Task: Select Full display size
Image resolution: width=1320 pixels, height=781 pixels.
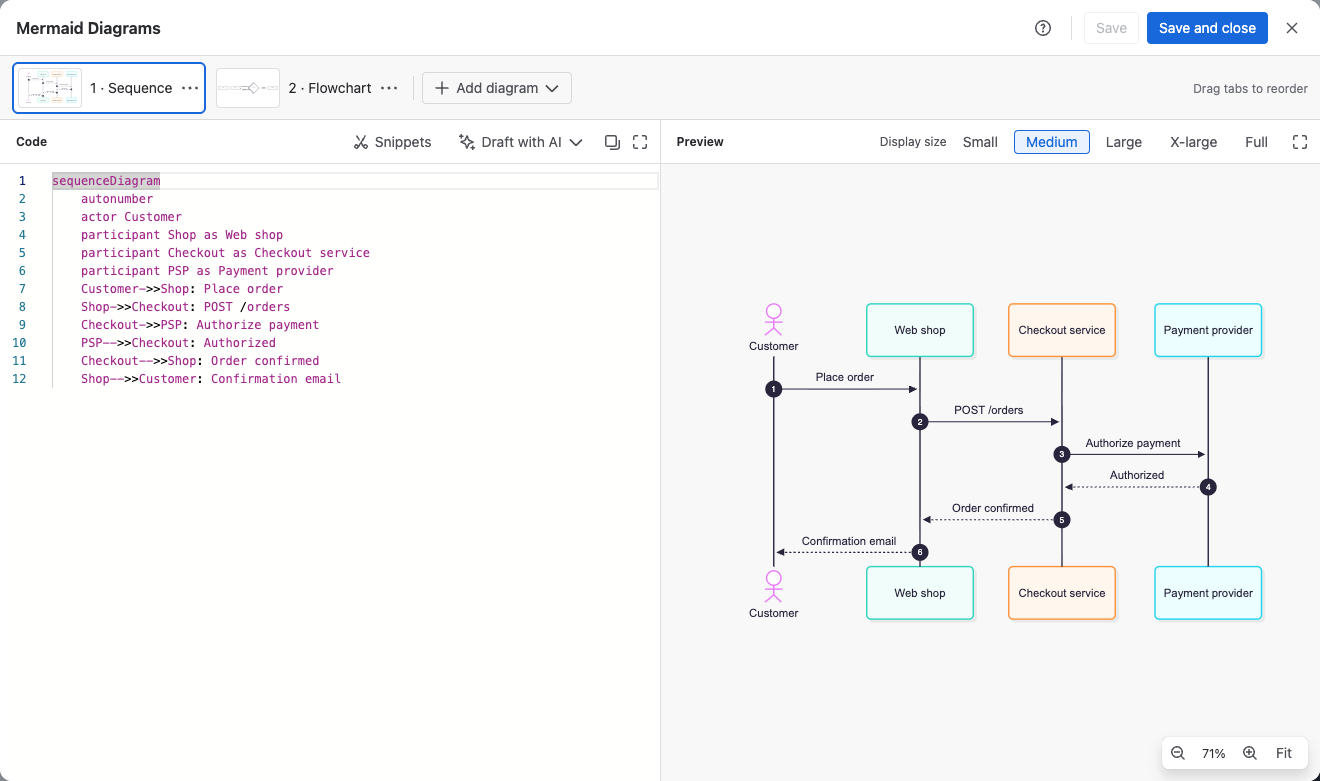Action: (x=1257, y=142)
